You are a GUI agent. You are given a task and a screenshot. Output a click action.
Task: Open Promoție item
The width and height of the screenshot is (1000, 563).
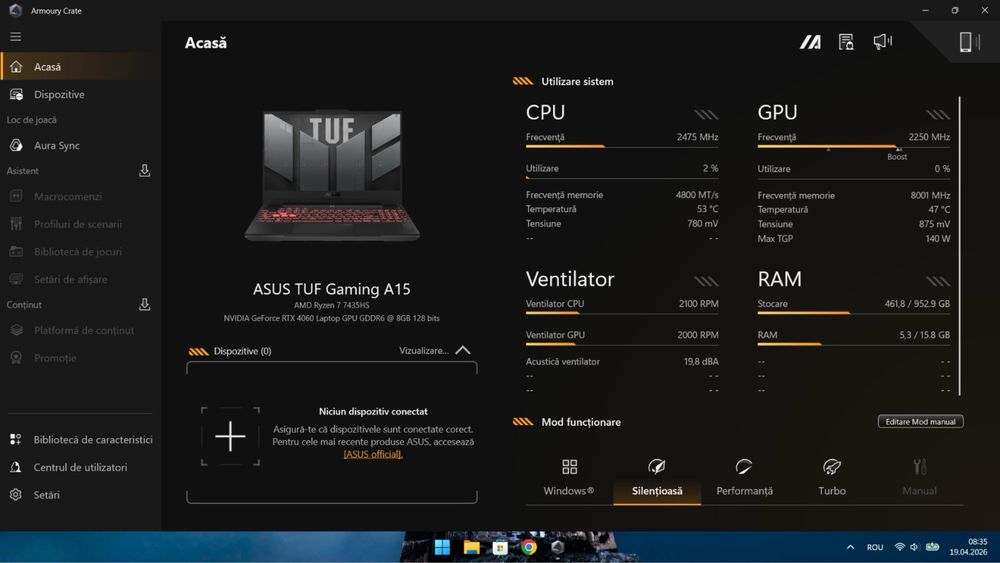(80, 358)
